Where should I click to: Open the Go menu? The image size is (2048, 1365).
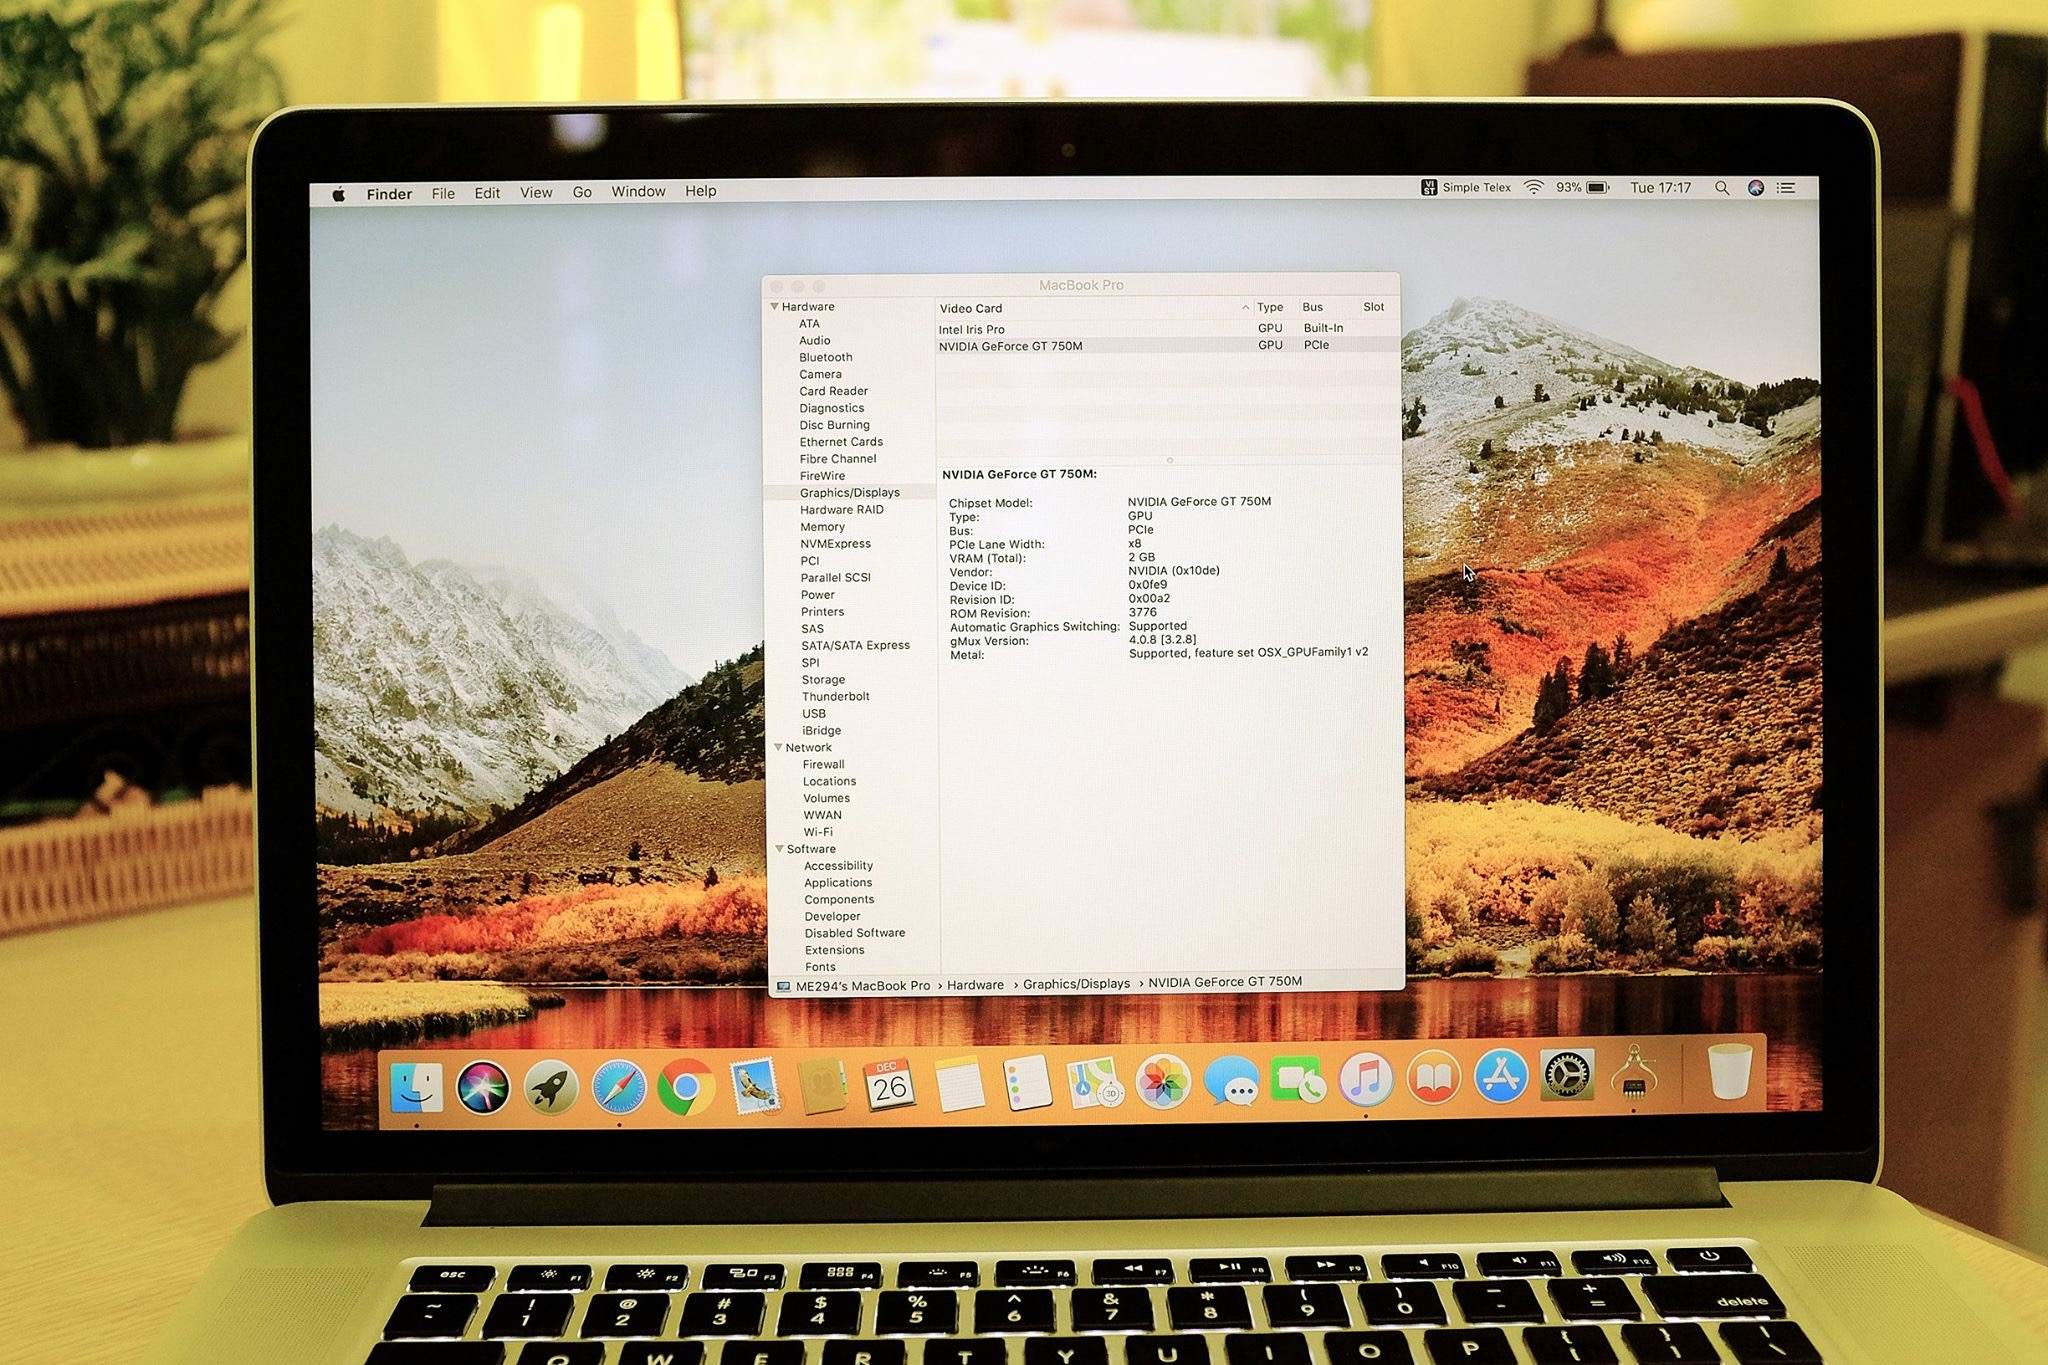point(582,192)
